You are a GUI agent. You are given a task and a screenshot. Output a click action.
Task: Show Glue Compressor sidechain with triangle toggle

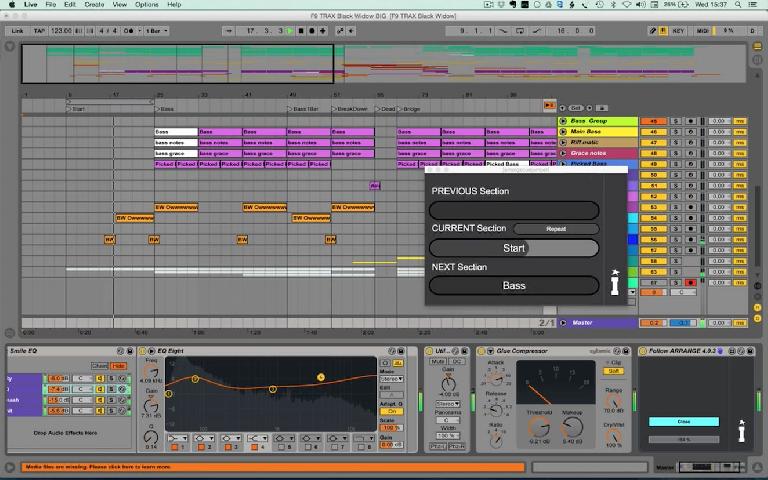pos(490,351)
